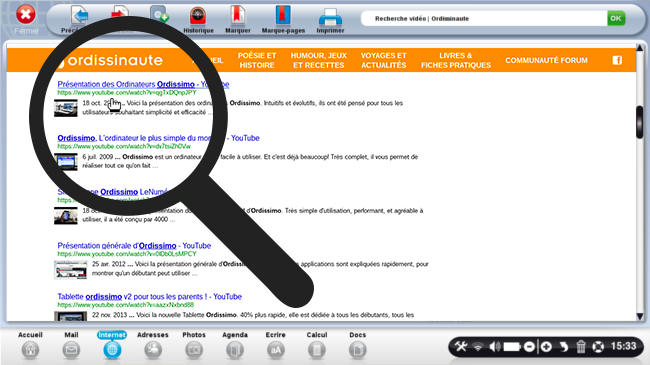Image resolution: width=650 pixels, height=365 pixels.
Task: Click the Recherche vidéo address field
Action: (484, 18)
